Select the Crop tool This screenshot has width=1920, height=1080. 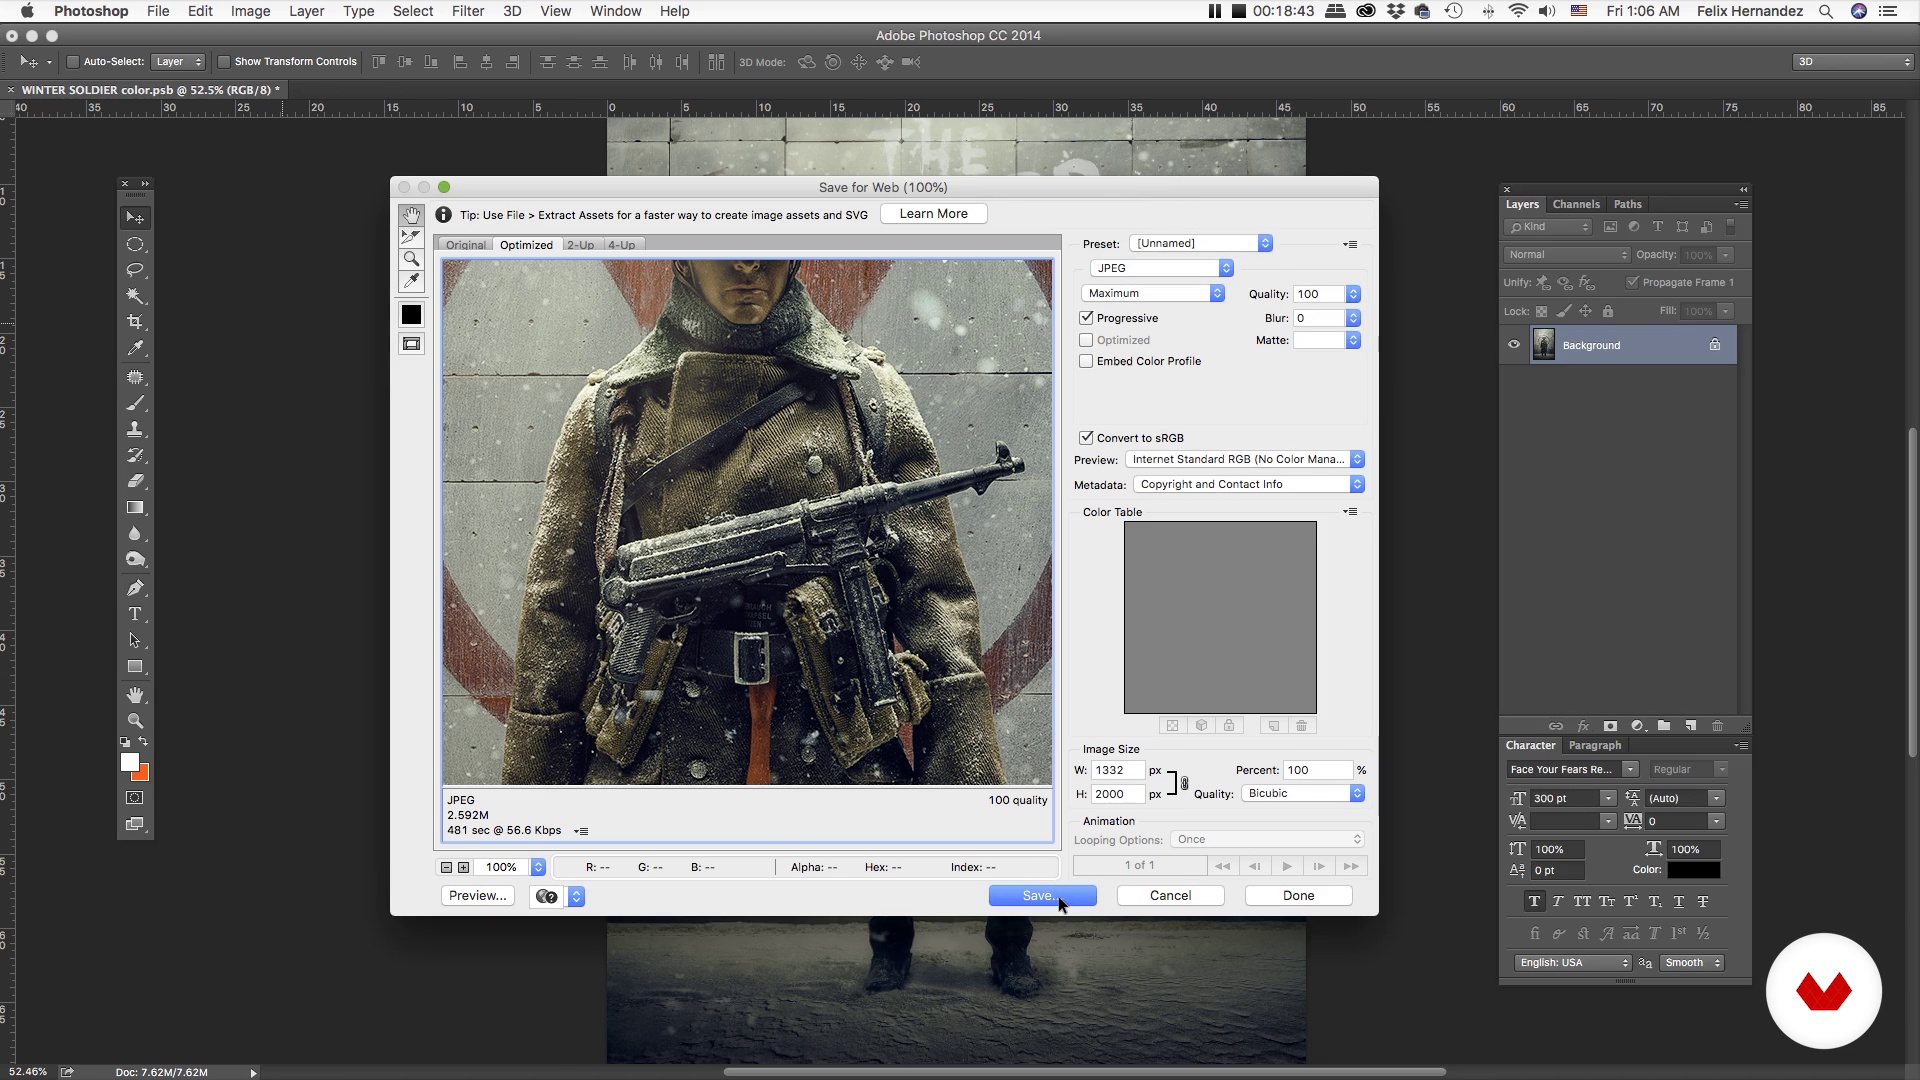coord(135,322)
